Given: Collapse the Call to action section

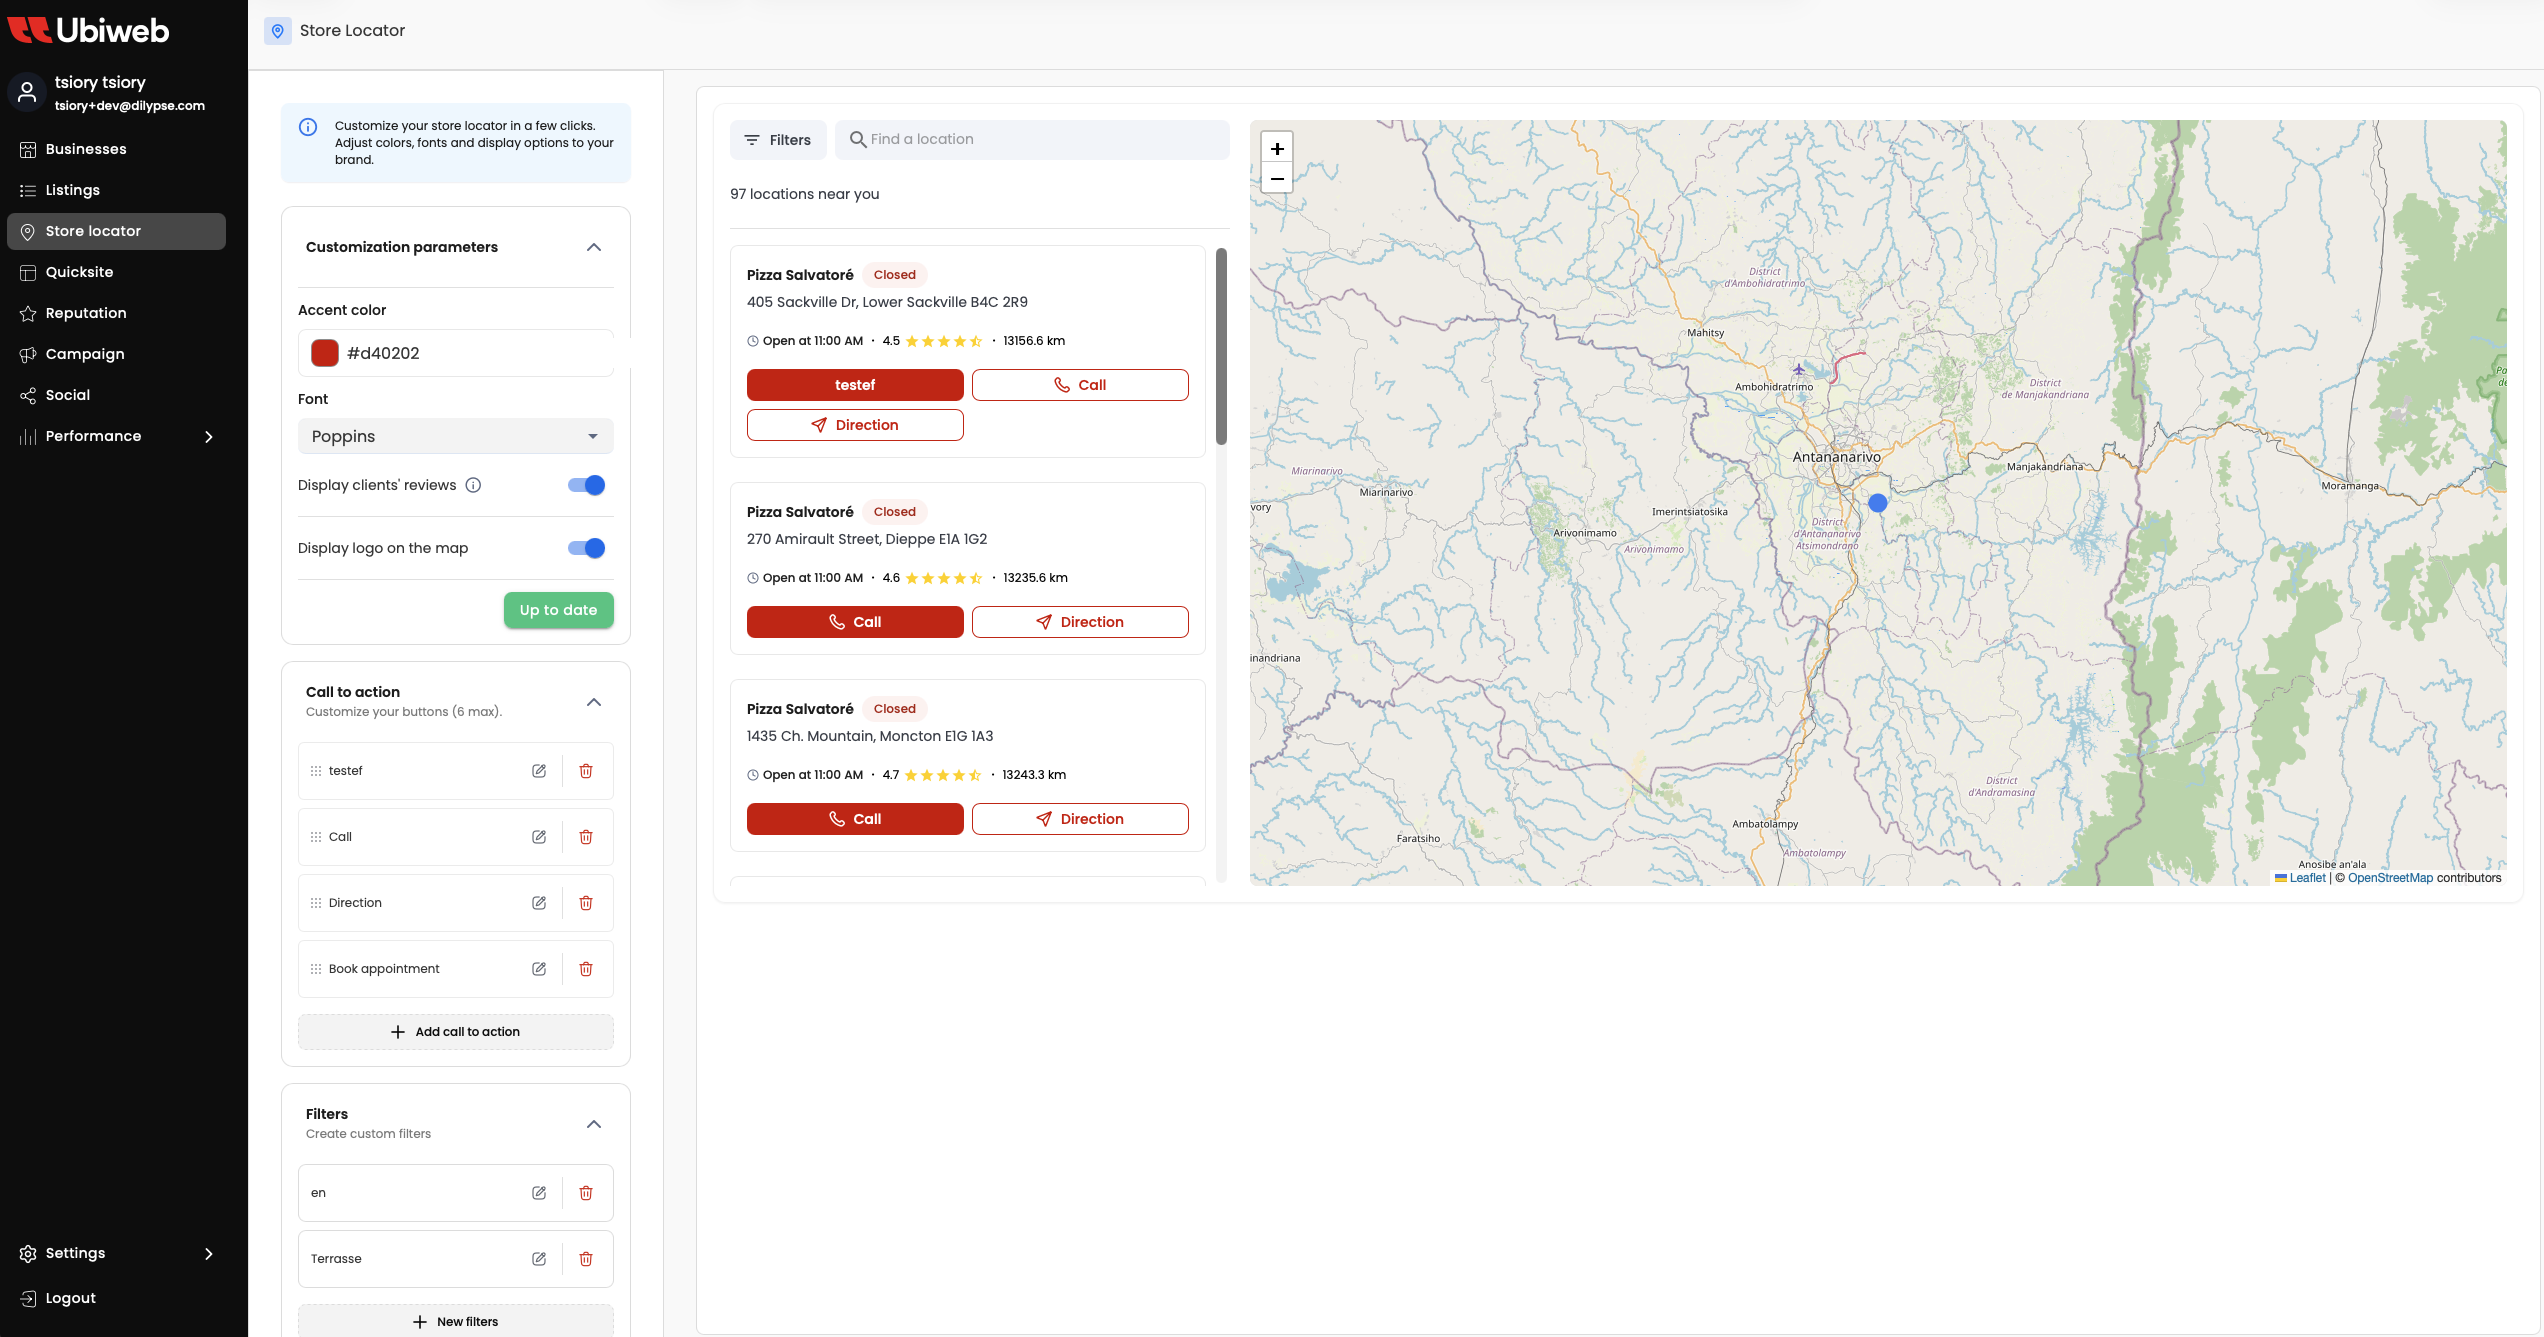Looking at the screenshot, I should tap(594, 702).
